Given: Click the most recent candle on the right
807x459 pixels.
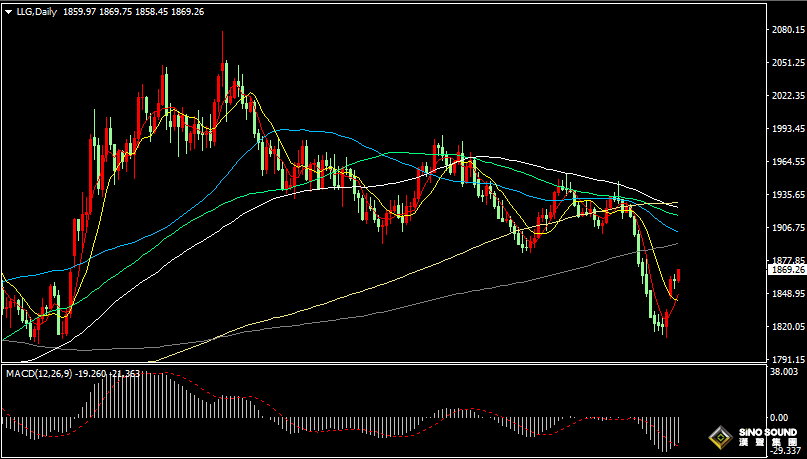Looking at the screenshot, I should (678, 276).
